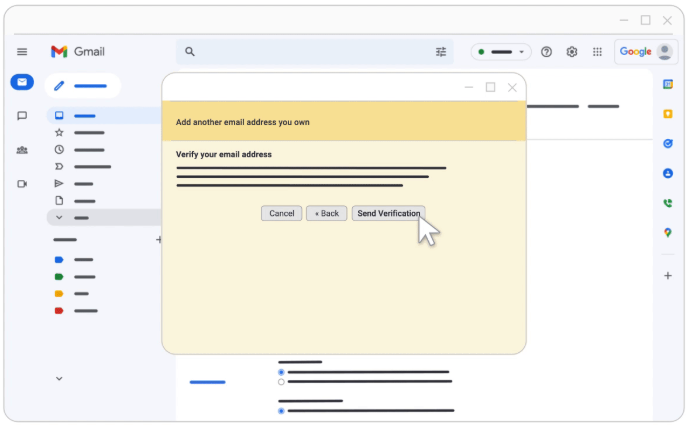Open Chat from the left rail

22,116
